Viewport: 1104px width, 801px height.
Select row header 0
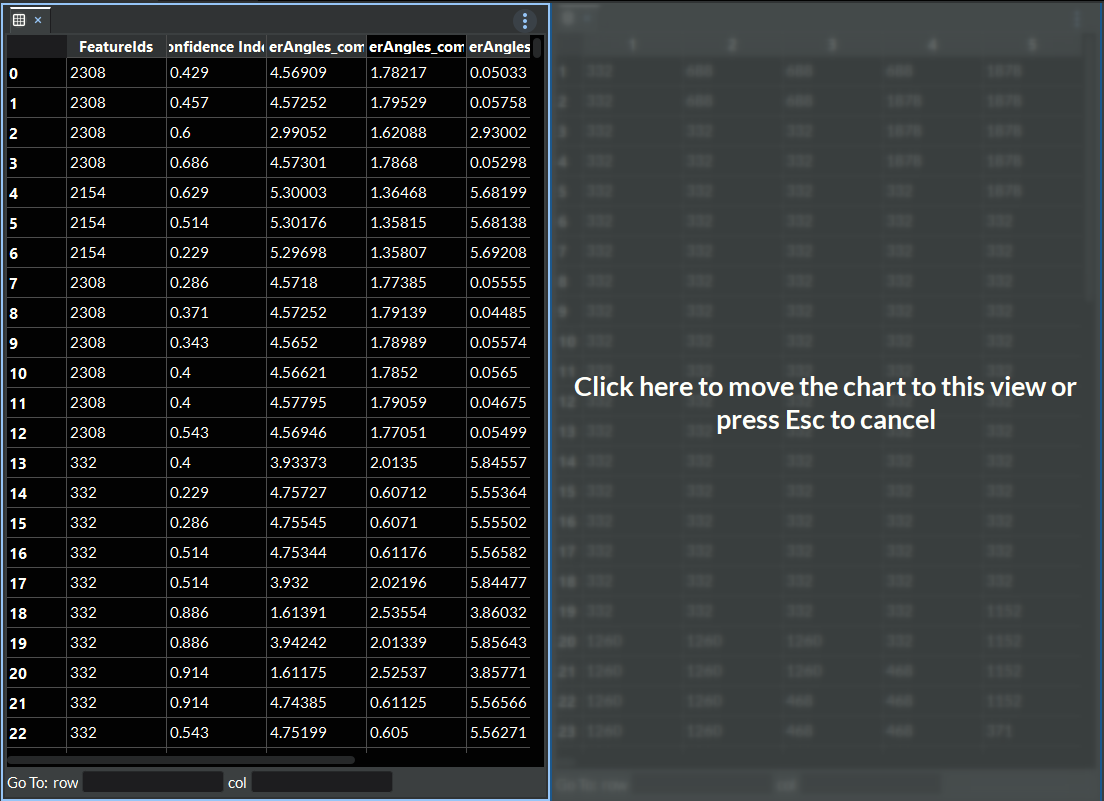click(x=36, y=73)
